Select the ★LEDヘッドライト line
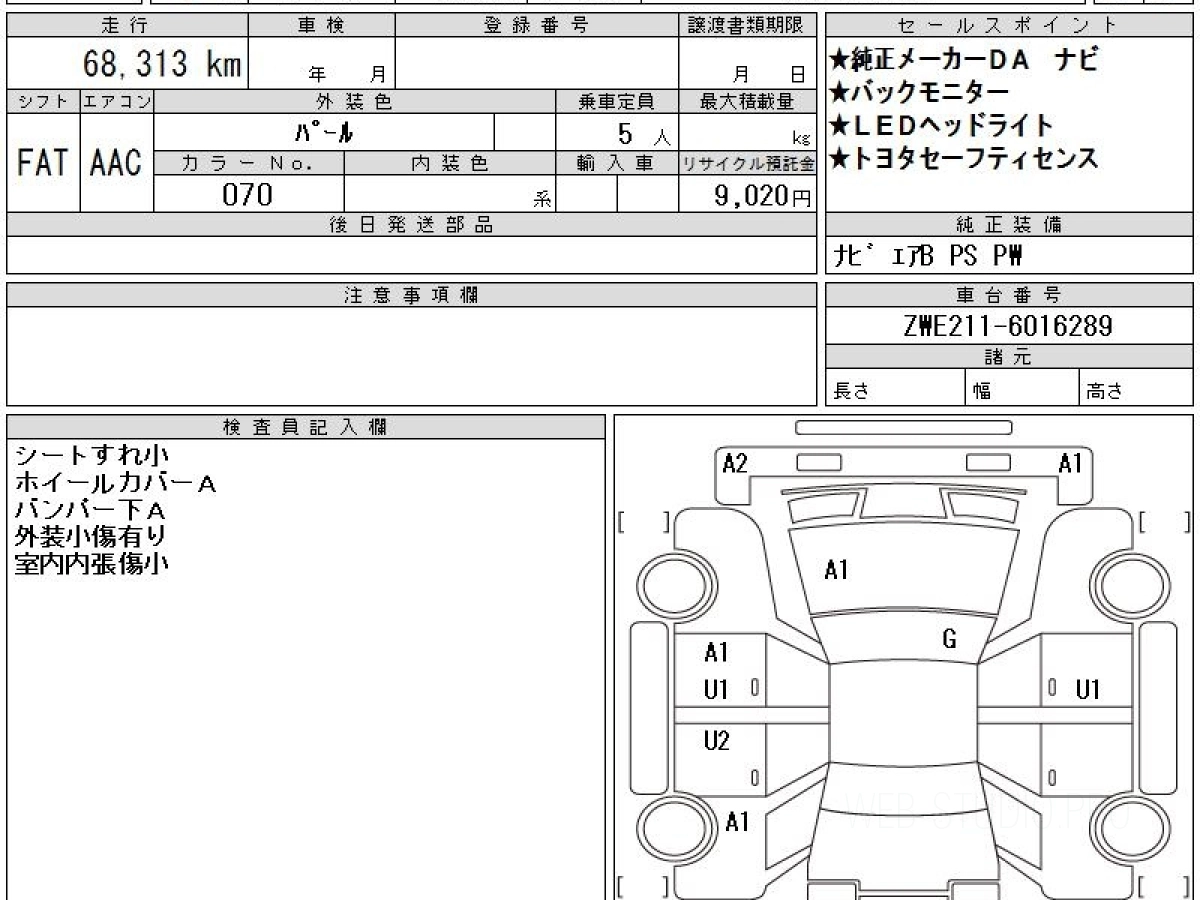This screenshot has height=900, width=1200. click(x=941, y=125)
